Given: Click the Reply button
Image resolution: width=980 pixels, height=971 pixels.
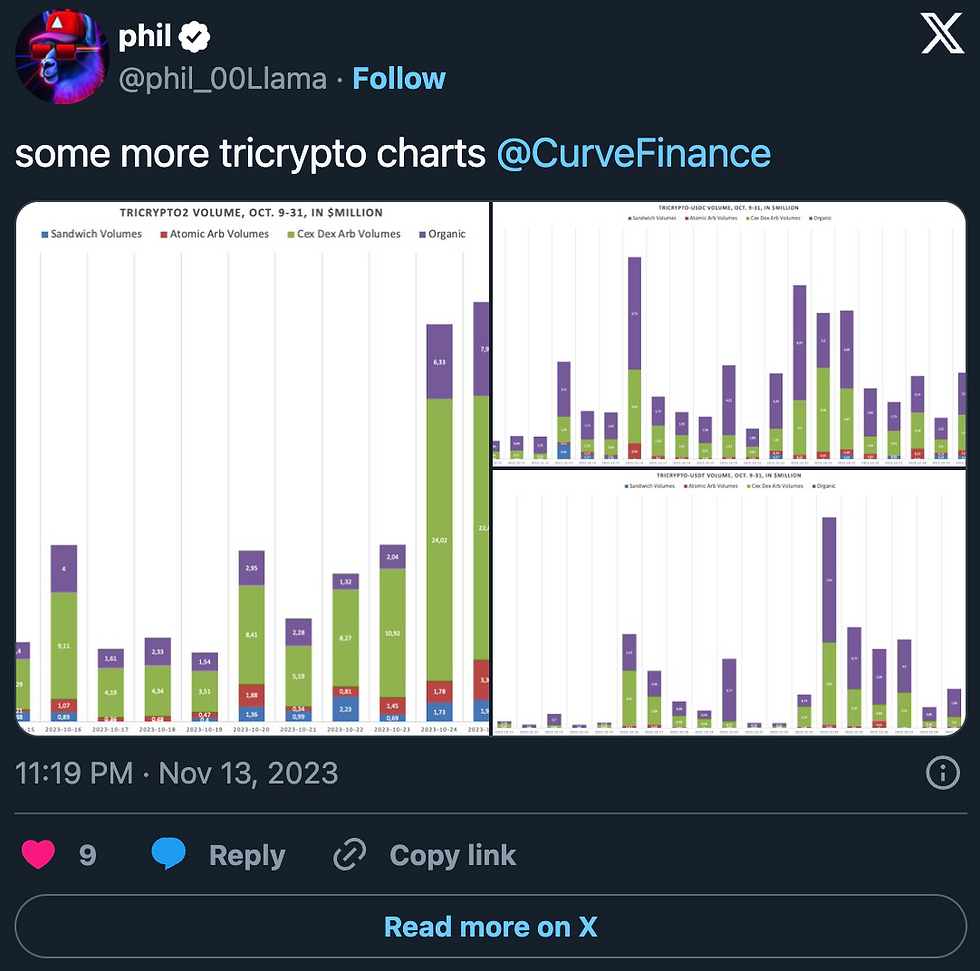Looking at the screenshot, I should point(247,854).
